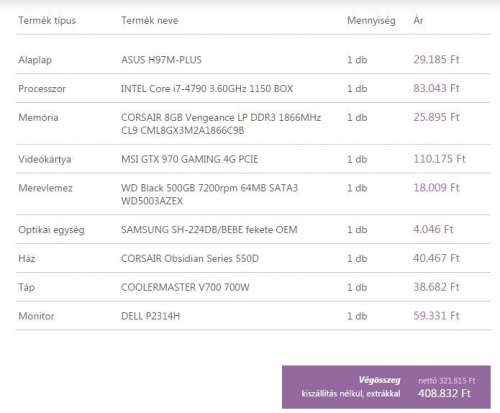Screen dimensions: 500x413
Task: Click the CORSAIR Obsidian Series 550D name
Action: 190,258
